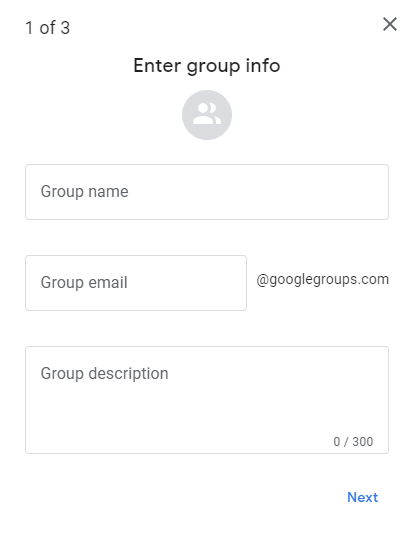The height and width of the screenshot is (535, 417).
Task: Click the 0 / 300 character counter
Action: 353,442
